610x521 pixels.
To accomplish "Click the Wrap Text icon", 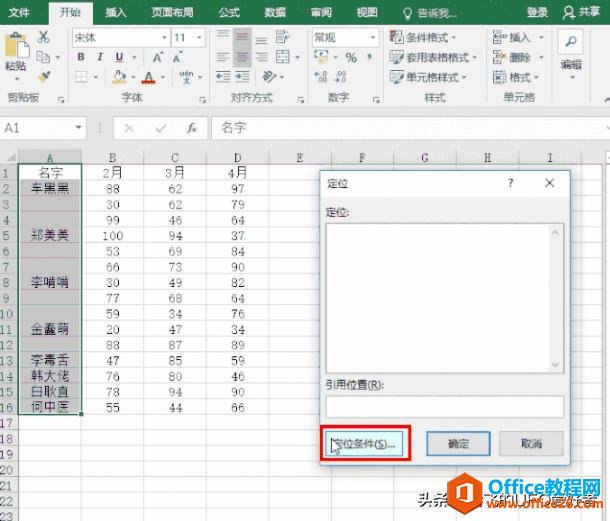I will (282, 37).
